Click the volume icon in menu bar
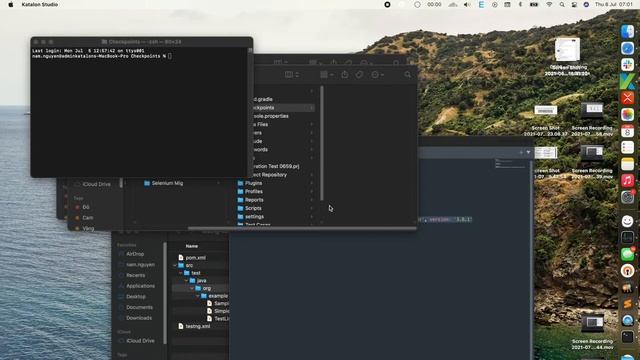Screen dimensions: 640x360 coord(467,4)
